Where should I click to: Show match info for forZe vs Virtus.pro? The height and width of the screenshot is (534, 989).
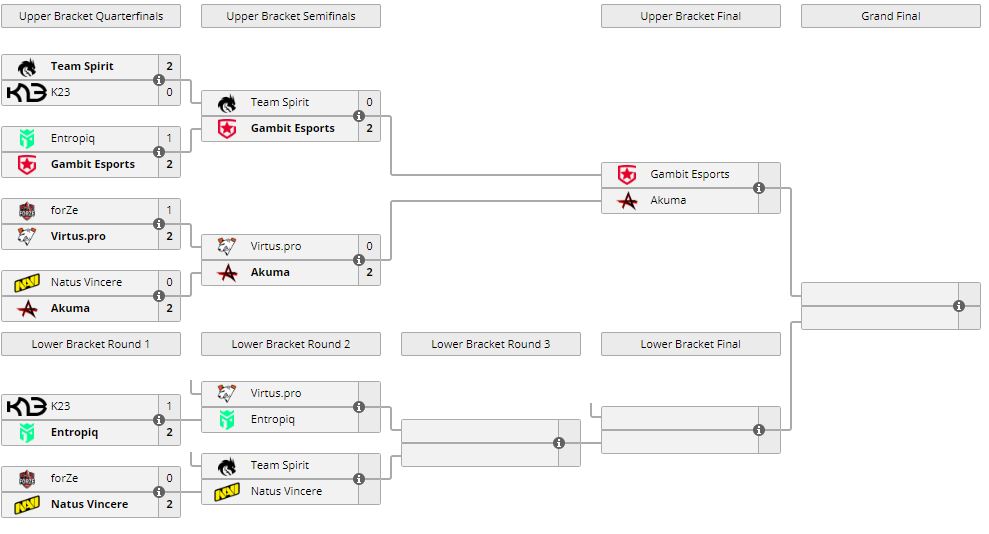click(159, 224)
